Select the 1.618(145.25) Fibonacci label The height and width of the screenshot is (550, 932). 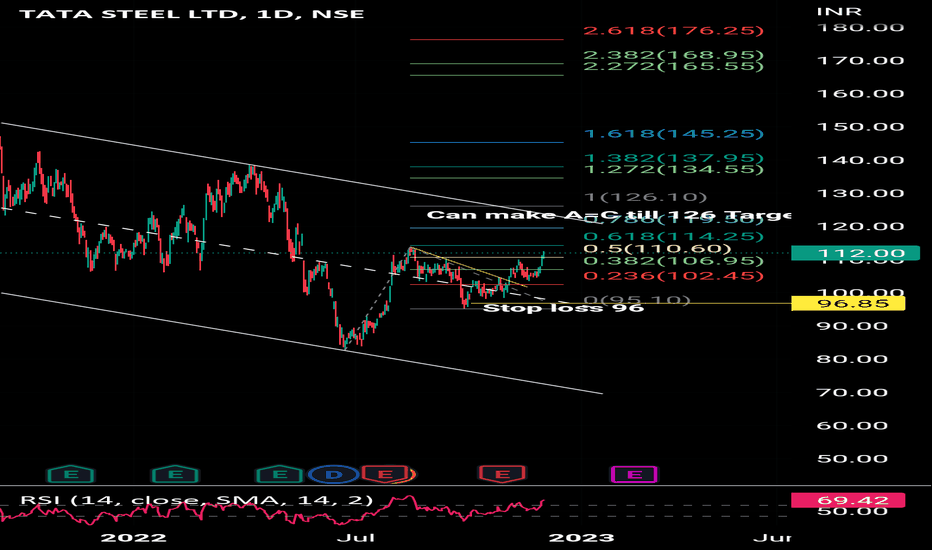tap(673, 134)
